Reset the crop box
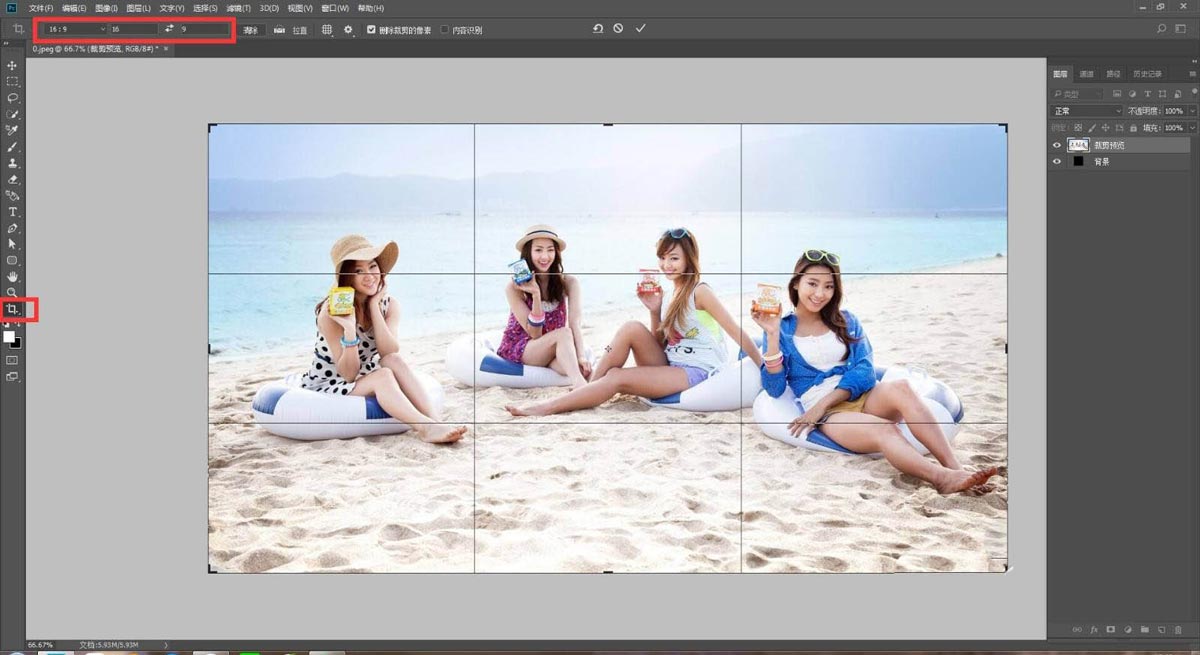1200x655 pixels. click(597, 28)
